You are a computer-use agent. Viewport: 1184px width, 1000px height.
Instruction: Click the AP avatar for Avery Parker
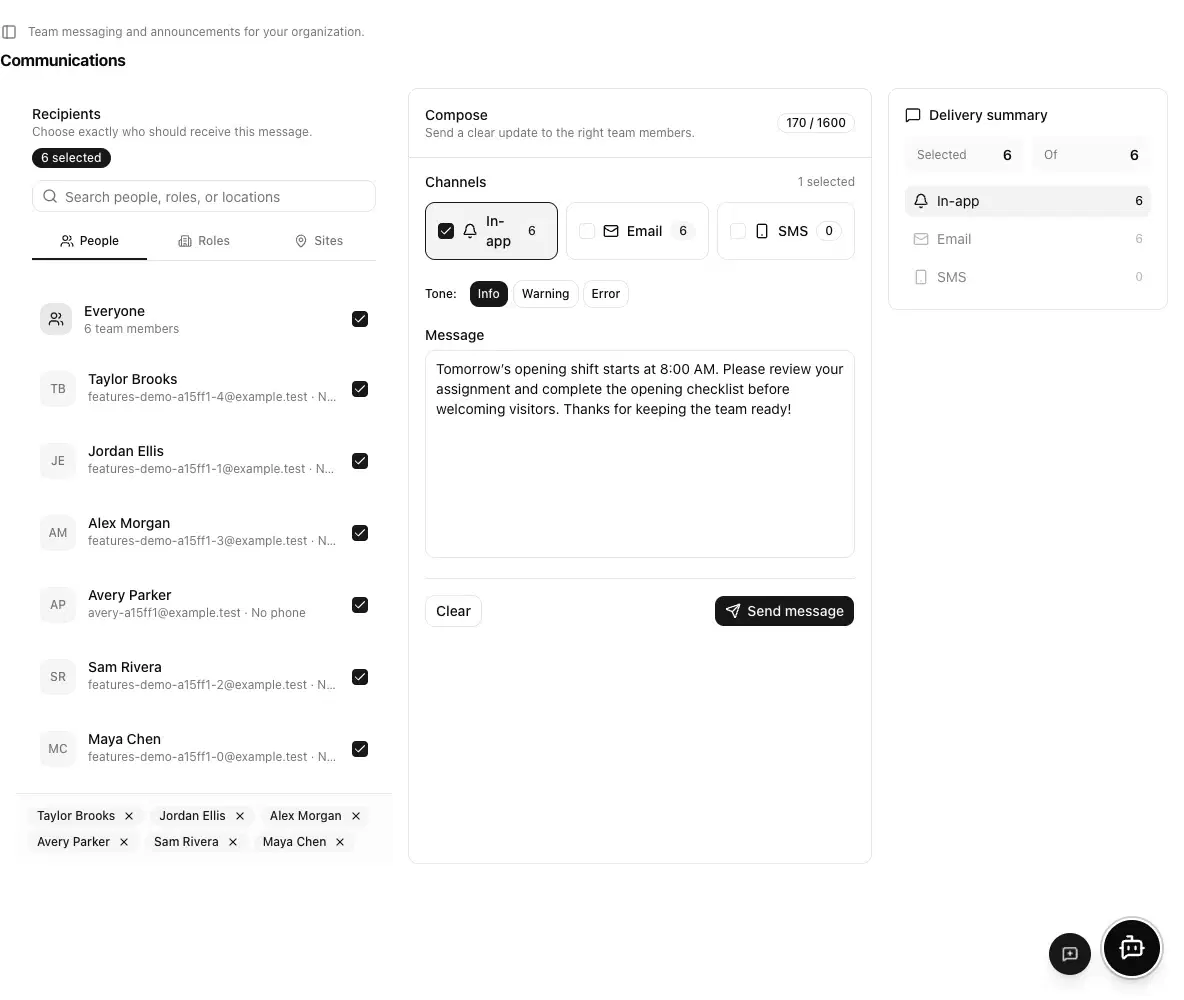[58, 605]
